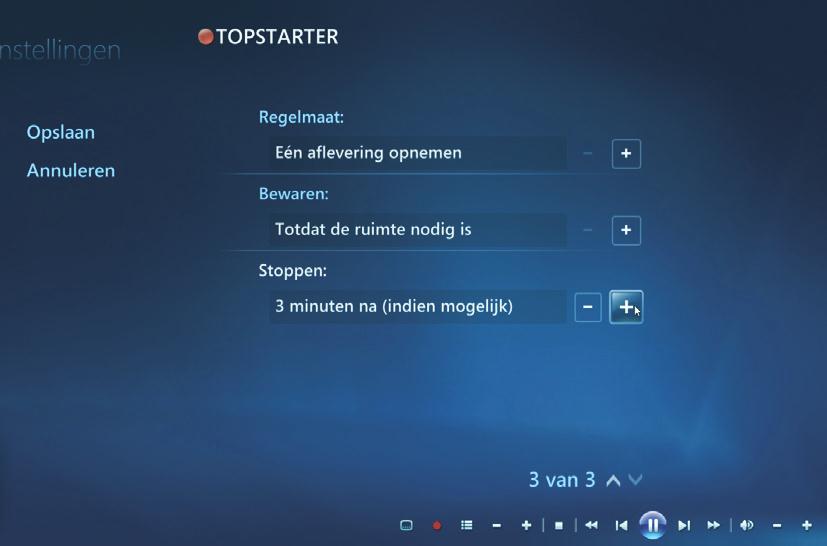Lower volume with minus next to speaker

tap(777, 525)
